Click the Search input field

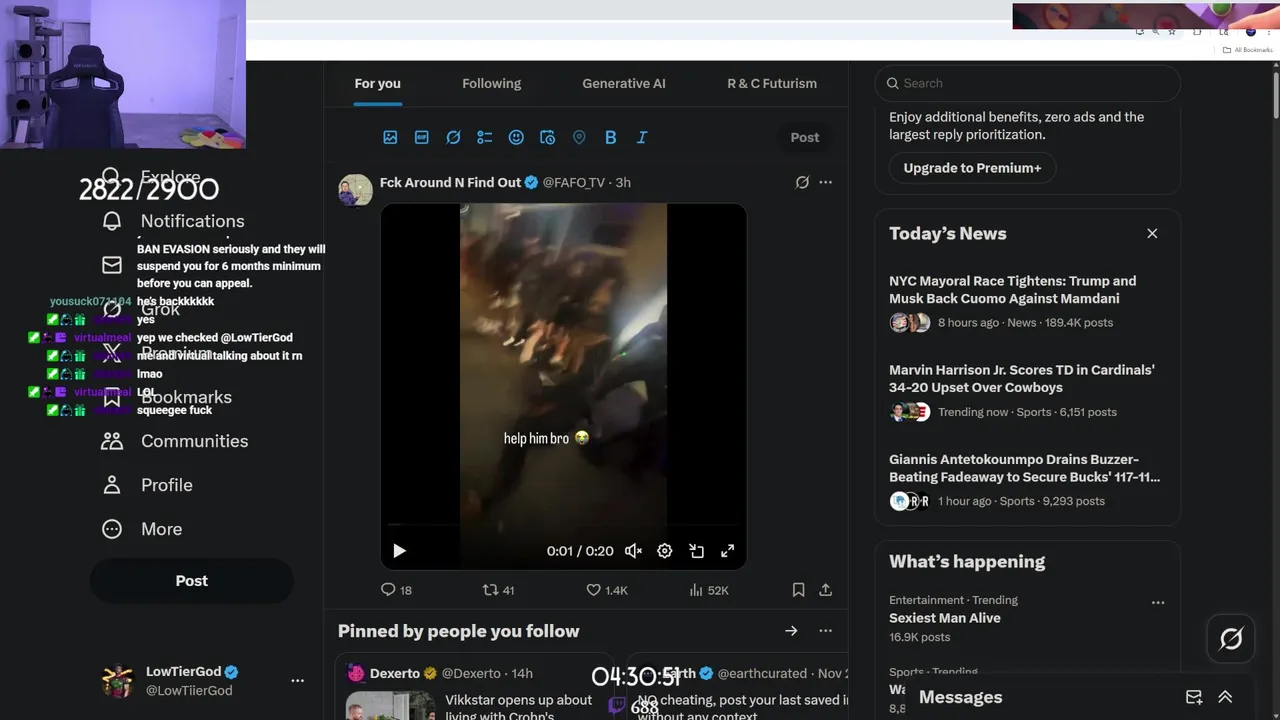pos(1028,83)
